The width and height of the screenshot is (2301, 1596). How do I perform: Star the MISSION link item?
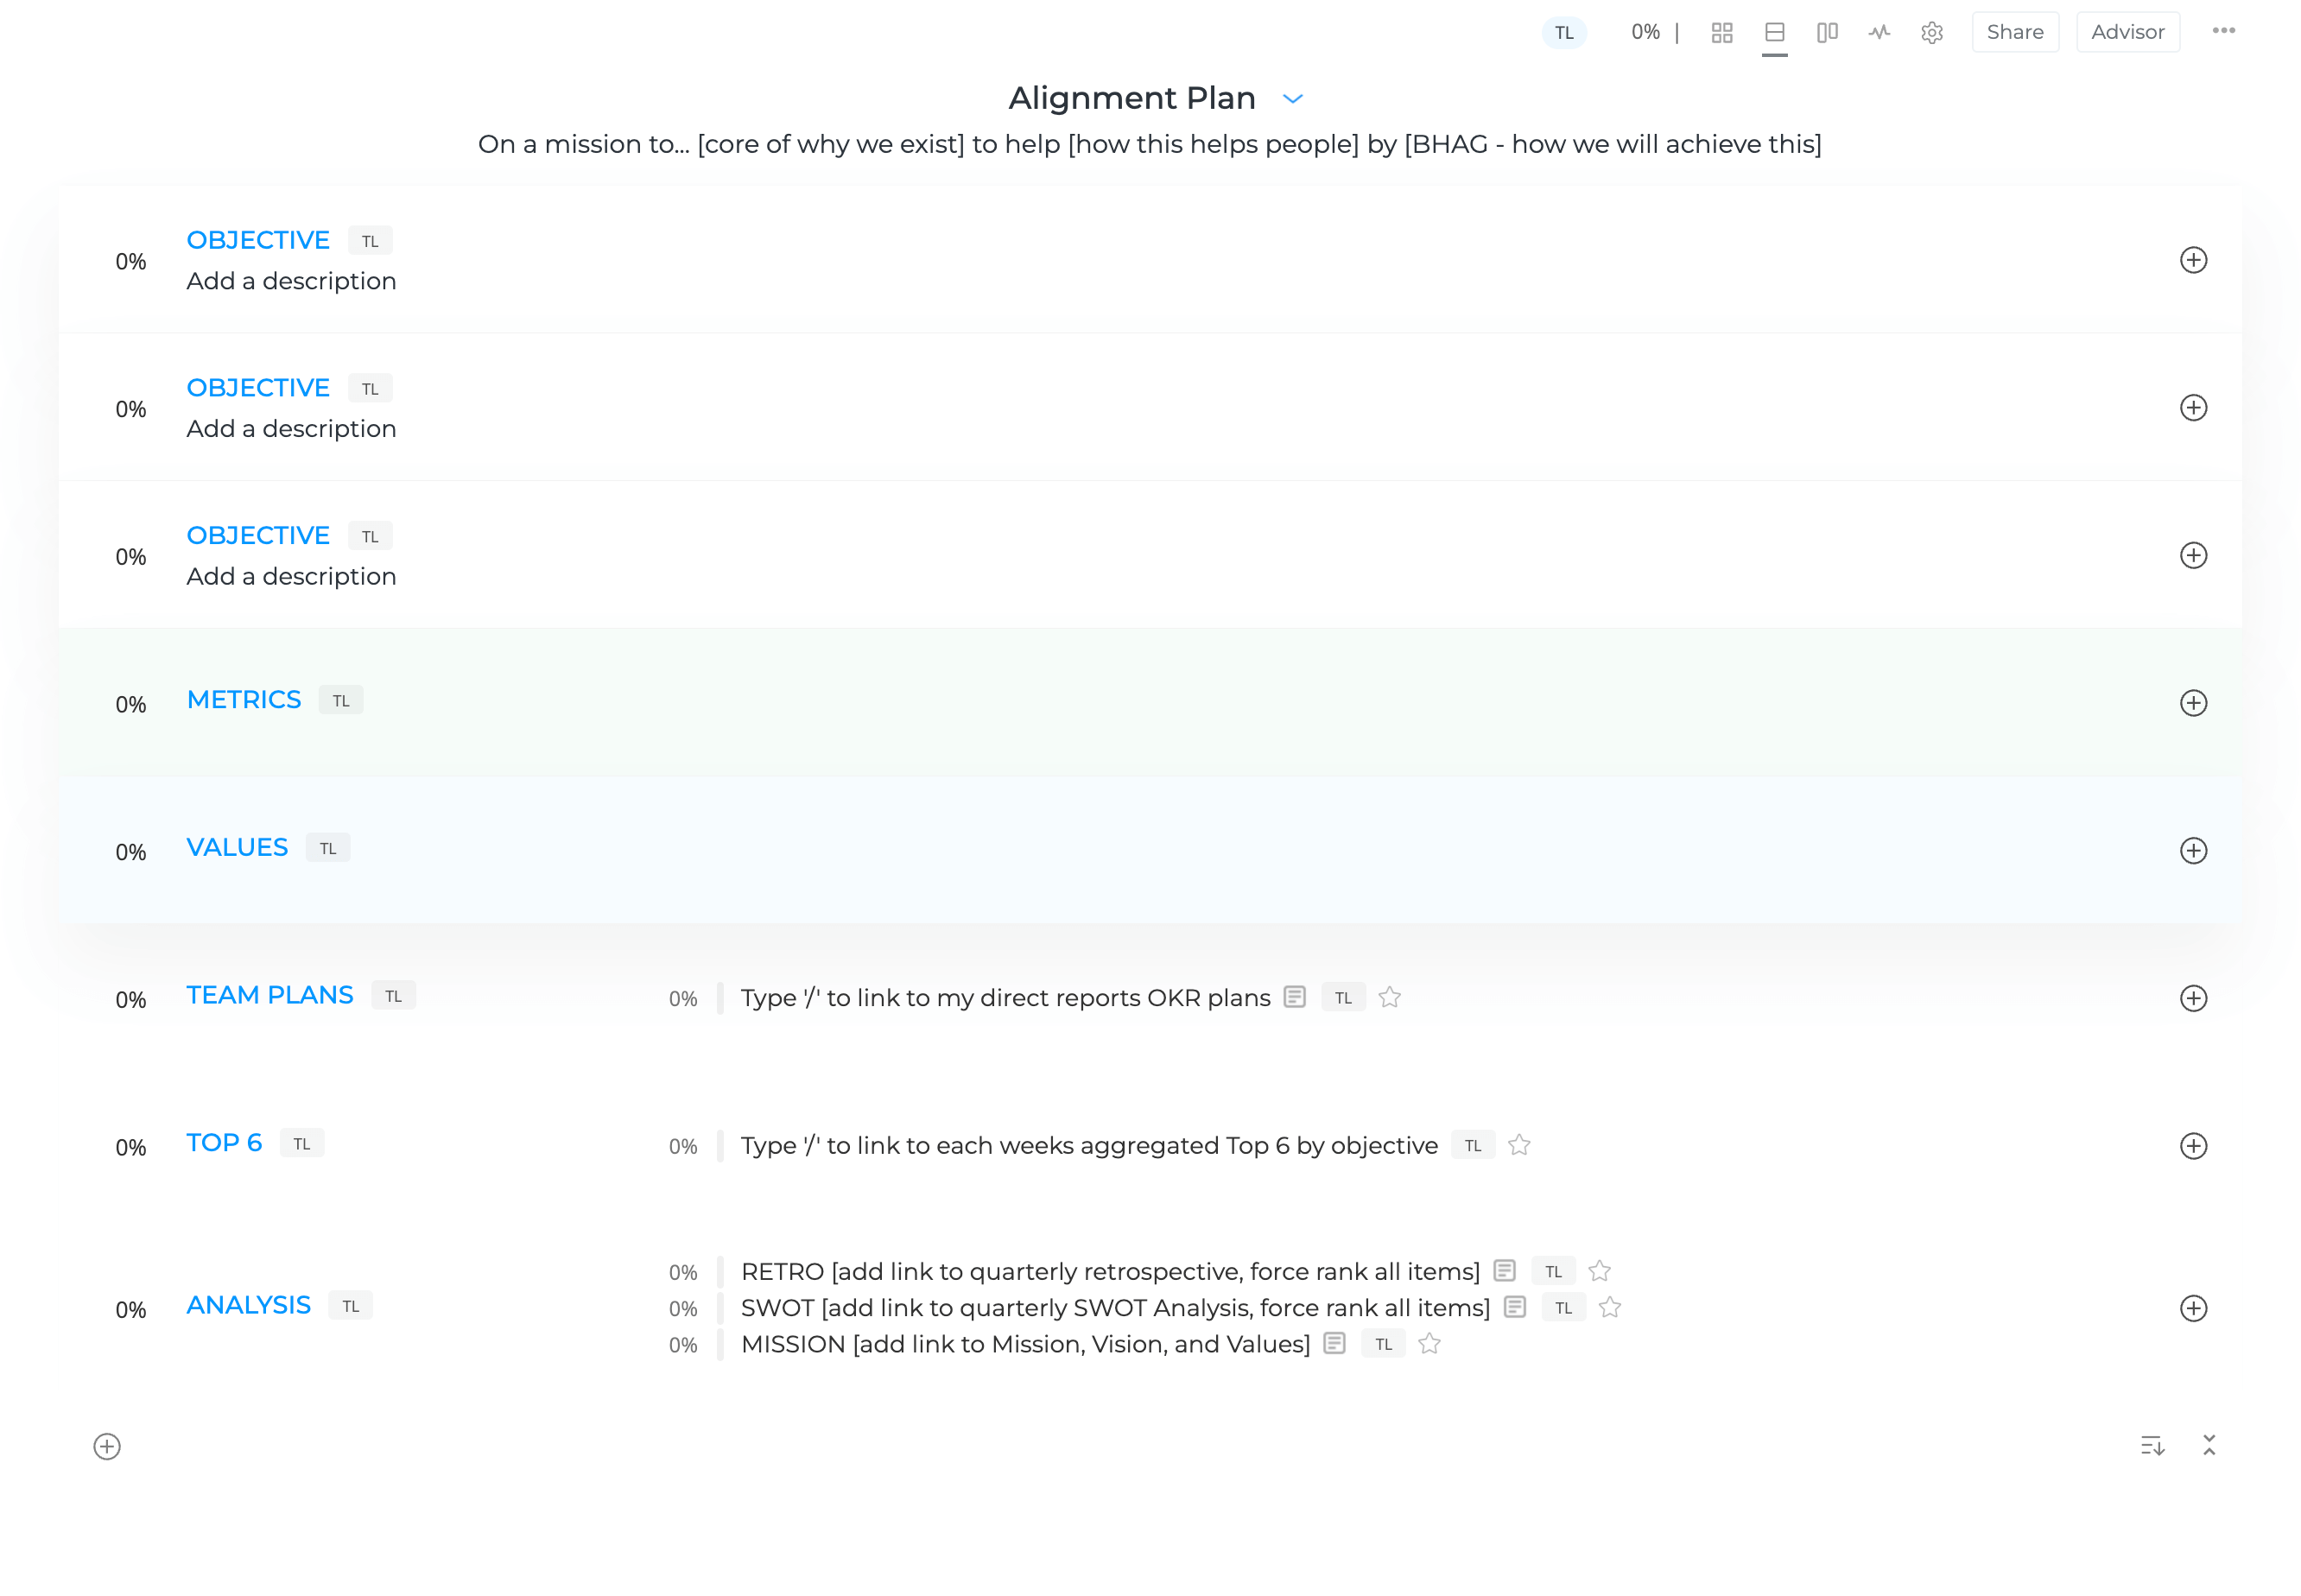click(x=1429, y=1344)
